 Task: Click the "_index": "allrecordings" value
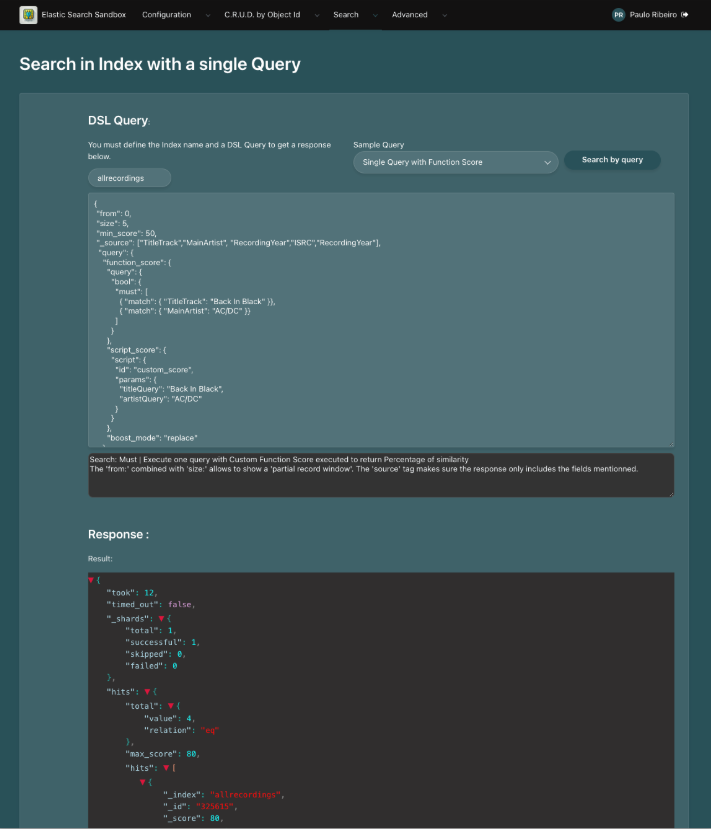click(245, 795)
